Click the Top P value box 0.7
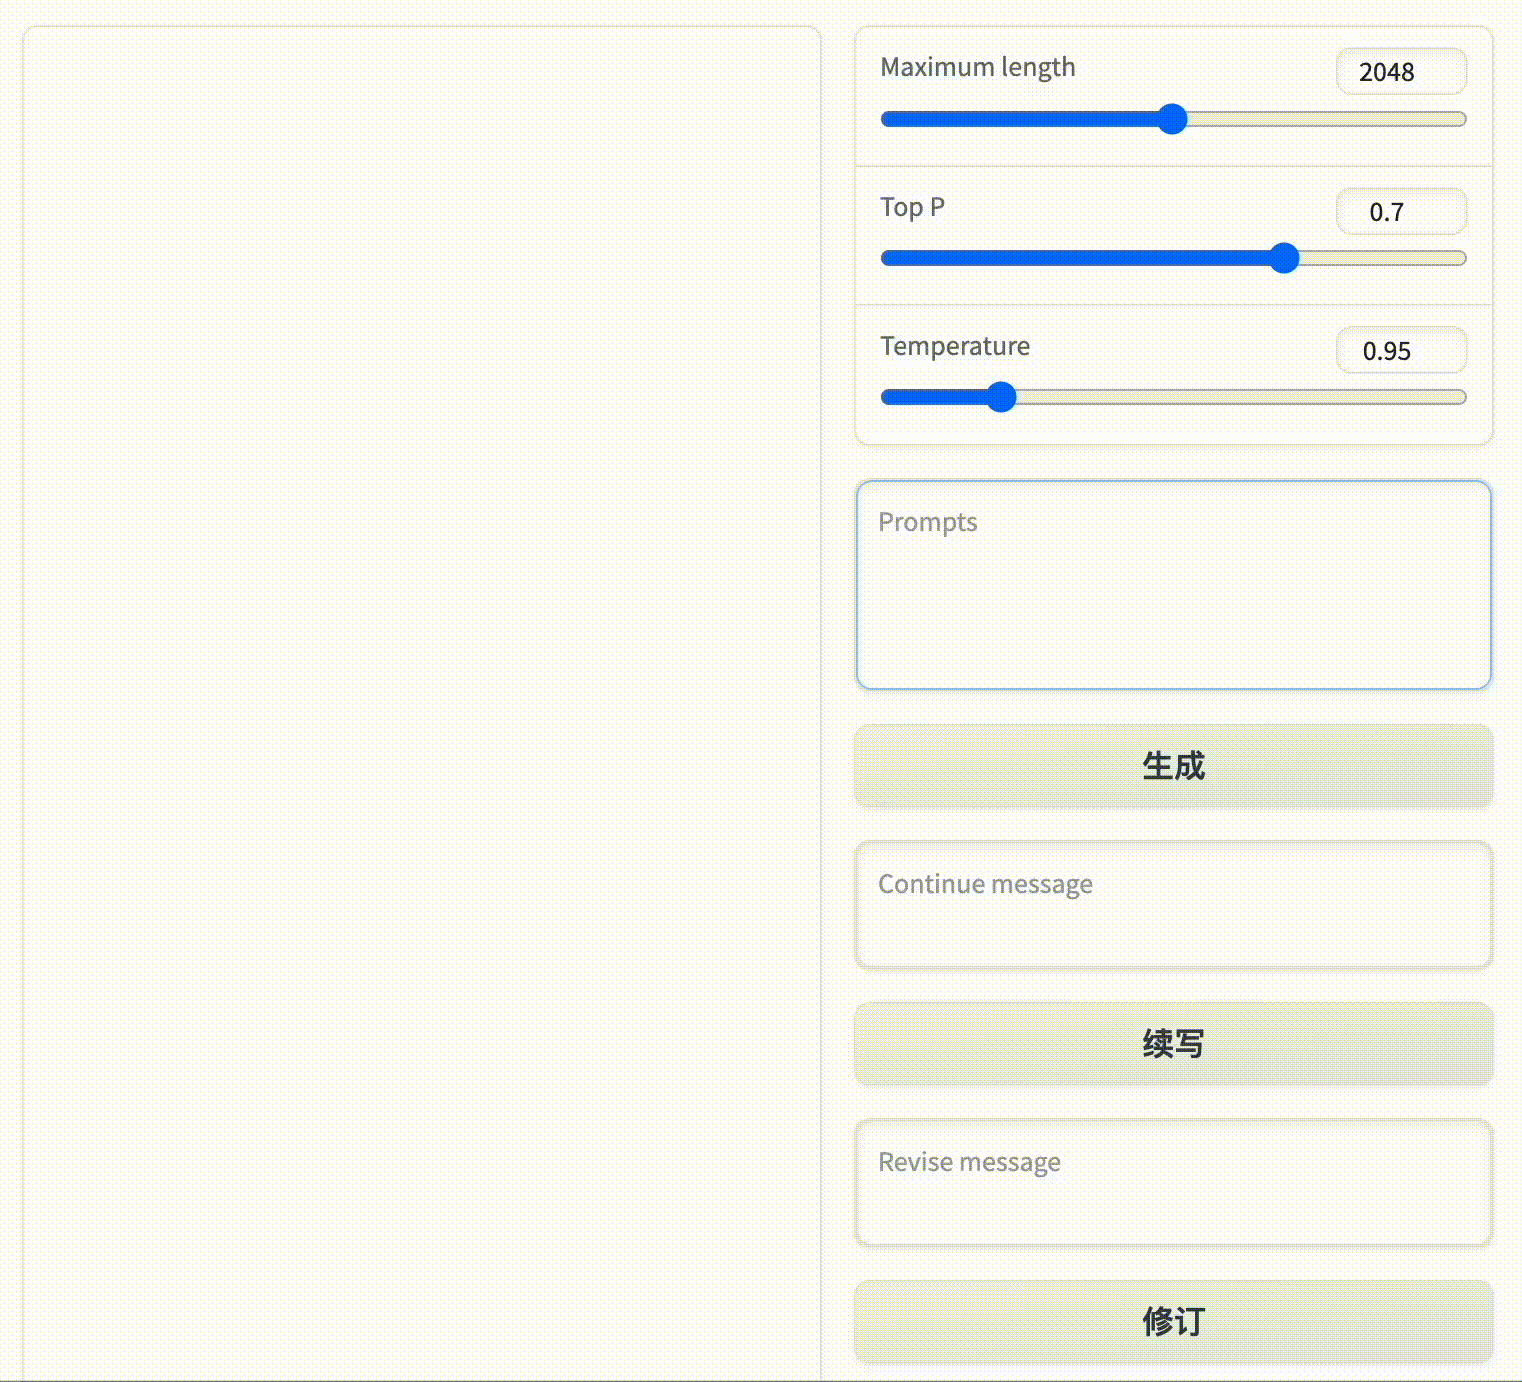 (x=1401, y=212)
